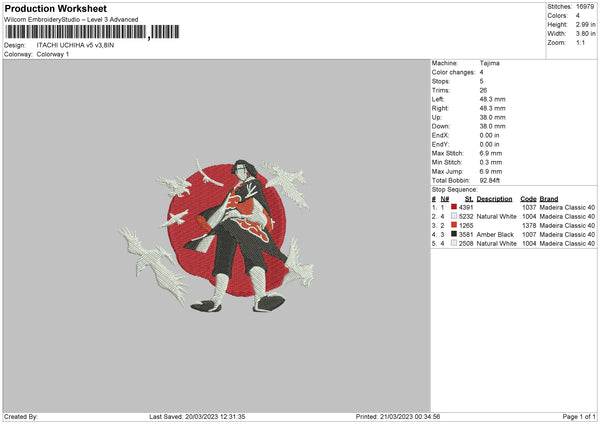The height and width of the screenshot is (424, 600).
Task: Click the white swatch beside stitch count 5232
Action: click(x=454, y=216)
